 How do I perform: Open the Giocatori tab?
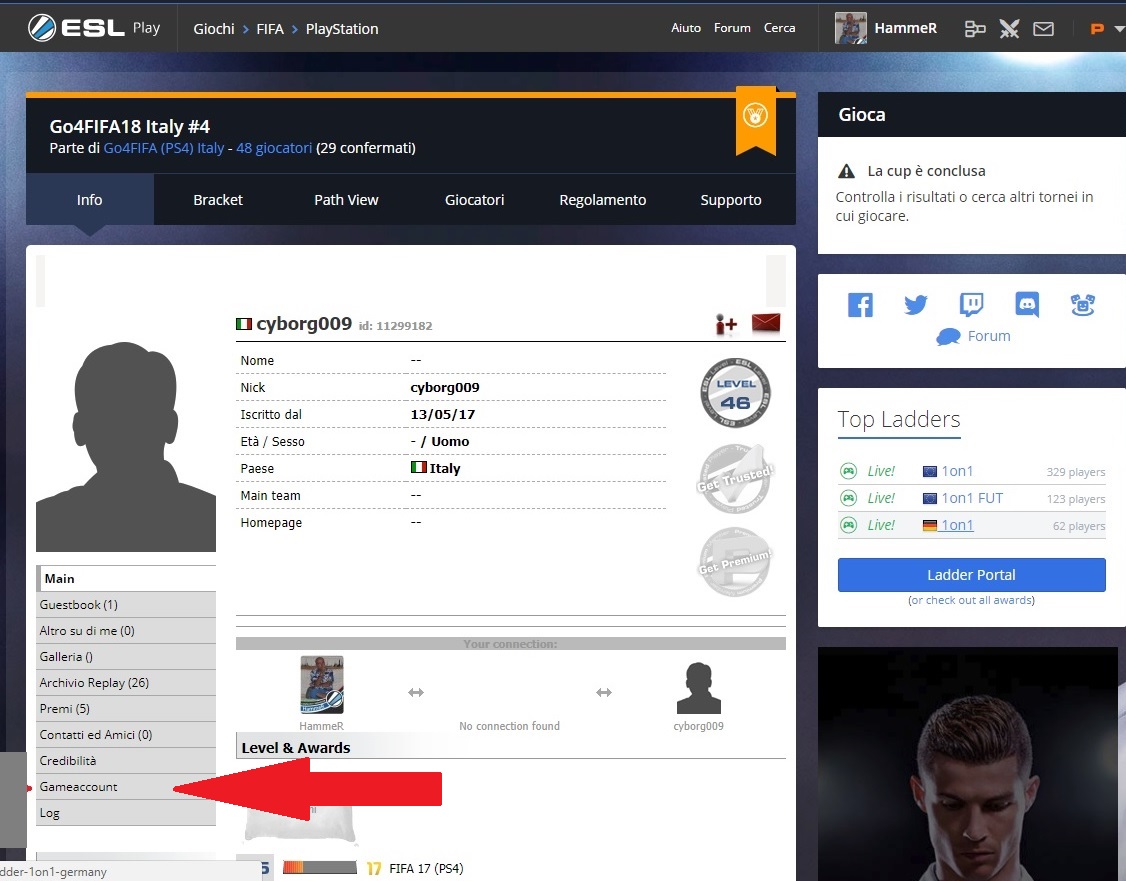tap(474, 200)
